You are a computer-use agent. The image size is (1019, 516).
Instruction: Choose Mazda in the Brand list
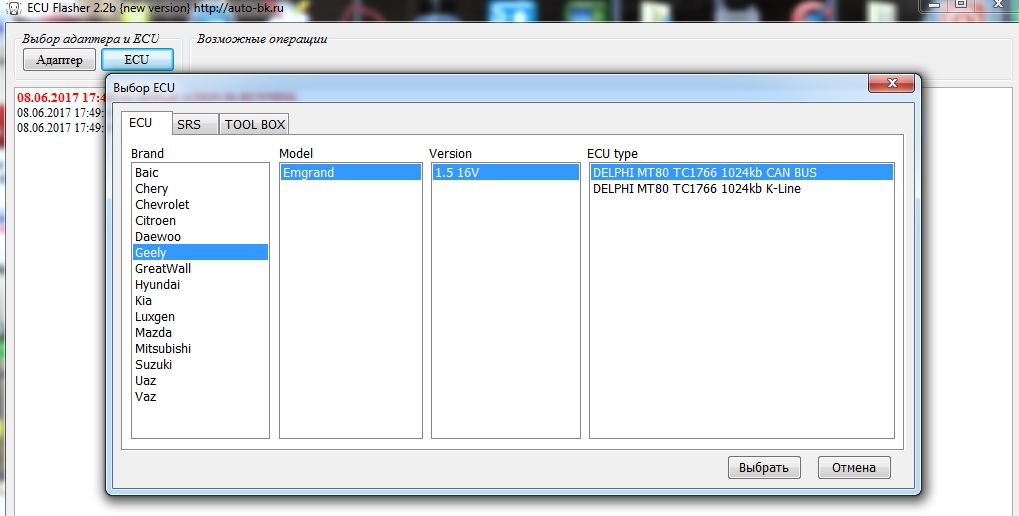point(200,332)
